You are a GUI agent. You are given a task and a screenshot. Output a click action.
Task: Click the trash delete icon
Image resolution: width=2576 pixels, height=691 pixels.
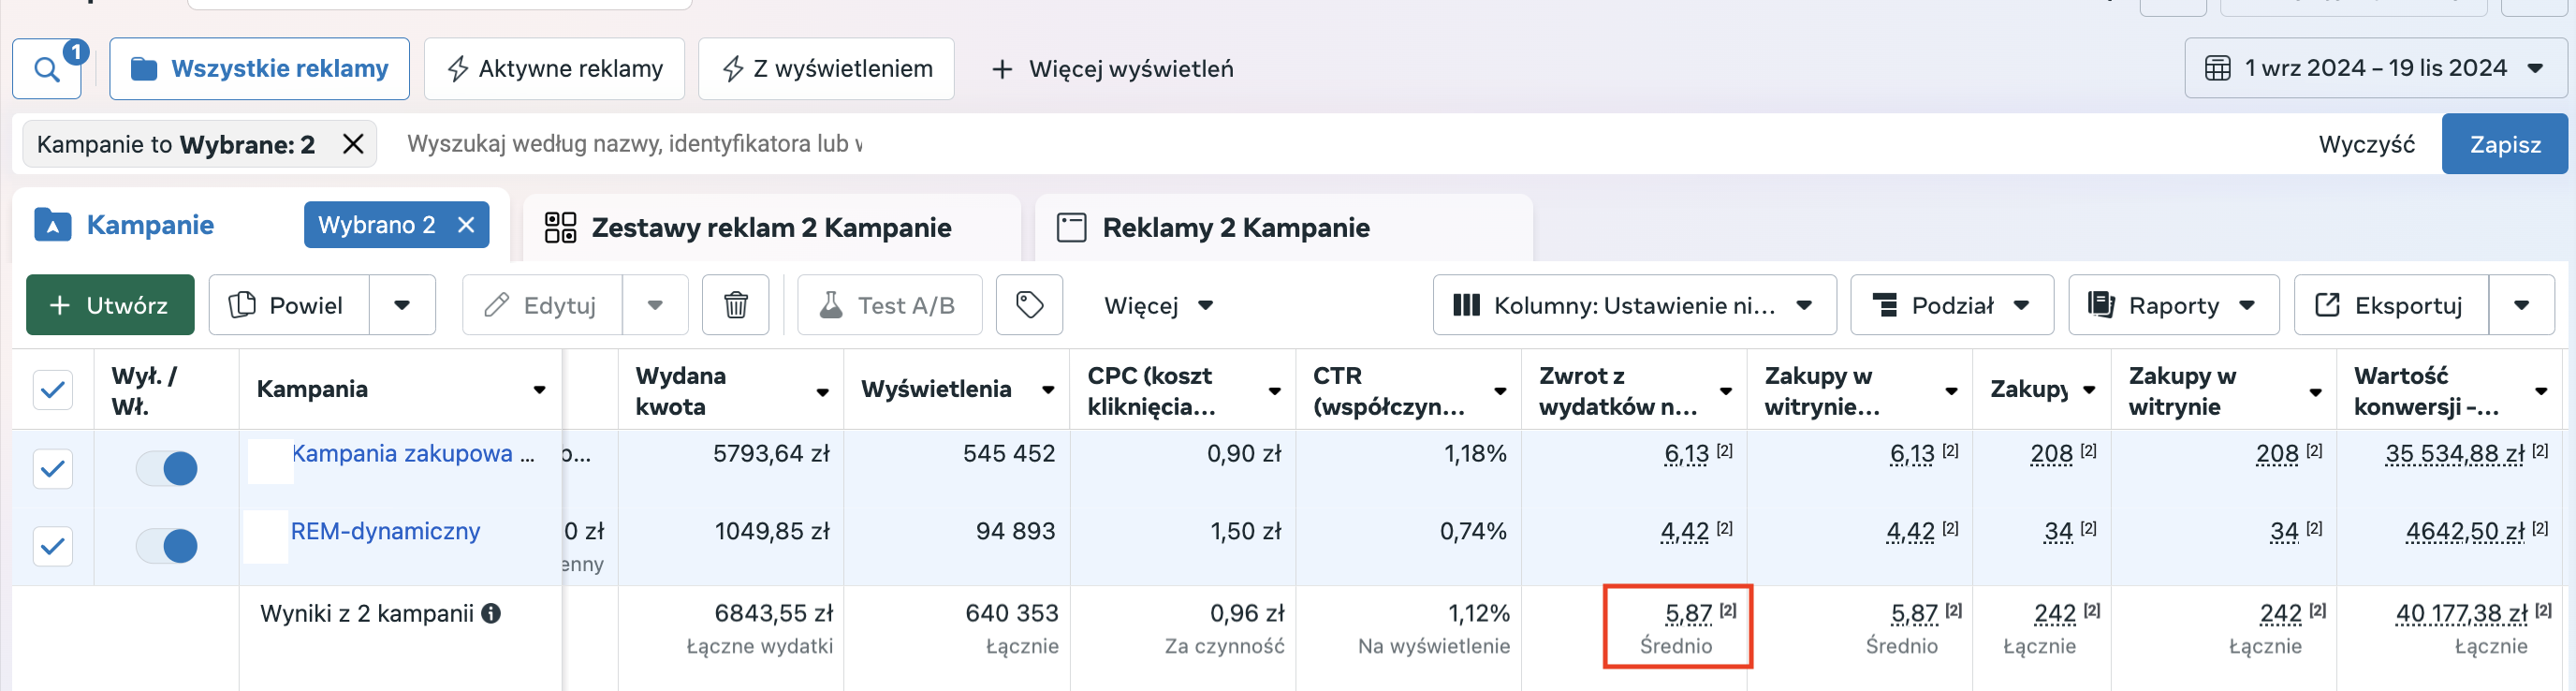(735, 305)
